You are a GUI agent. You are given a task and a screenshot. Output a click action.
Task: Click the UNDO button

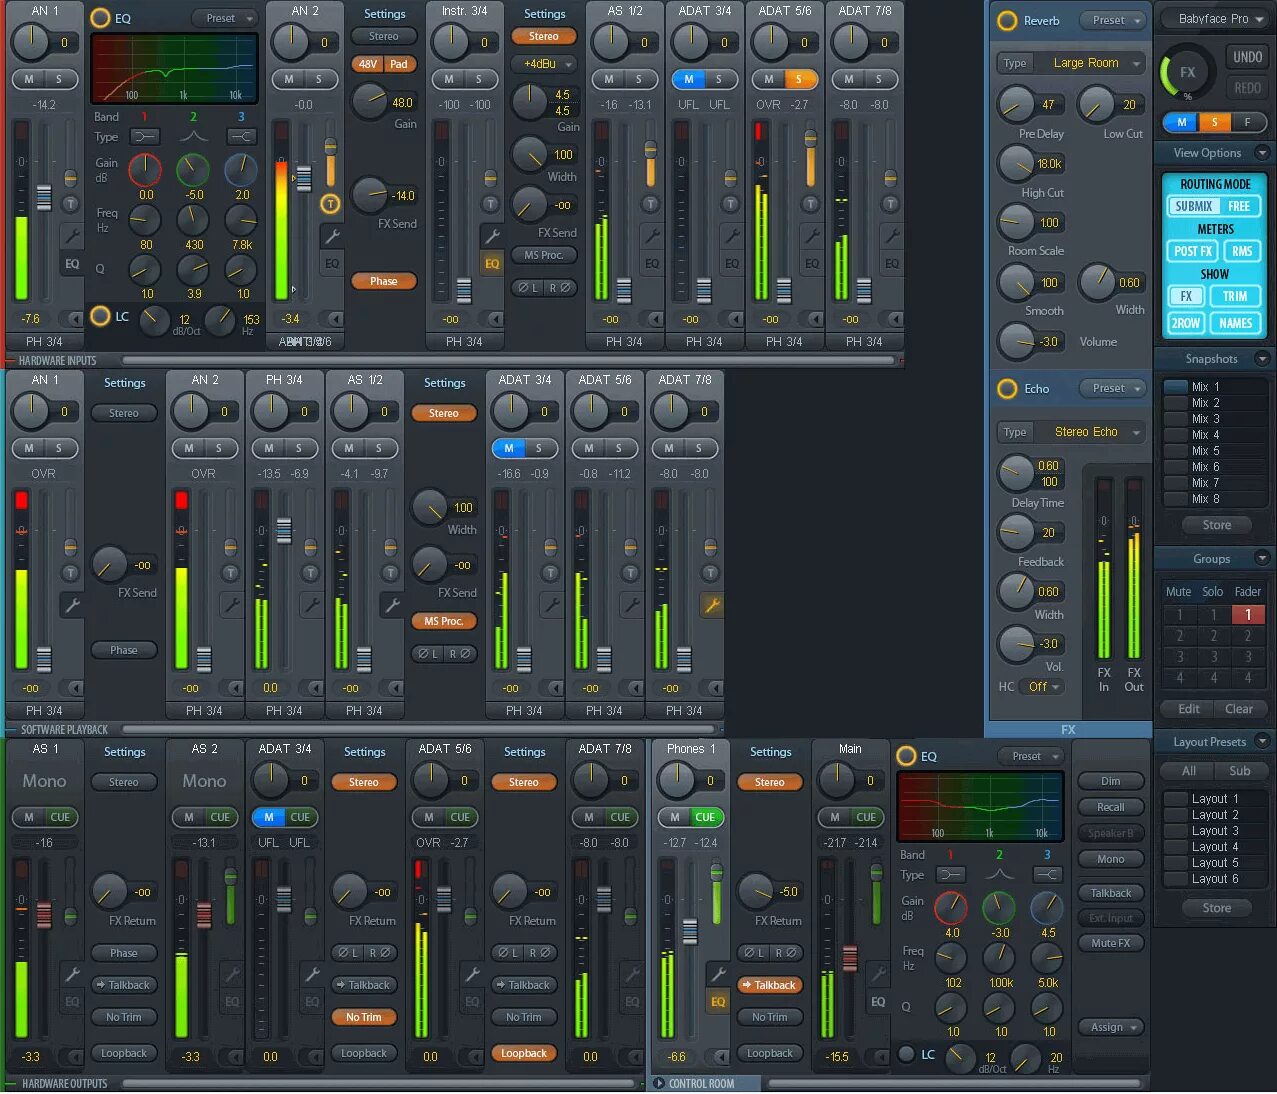pos(1247,57)
